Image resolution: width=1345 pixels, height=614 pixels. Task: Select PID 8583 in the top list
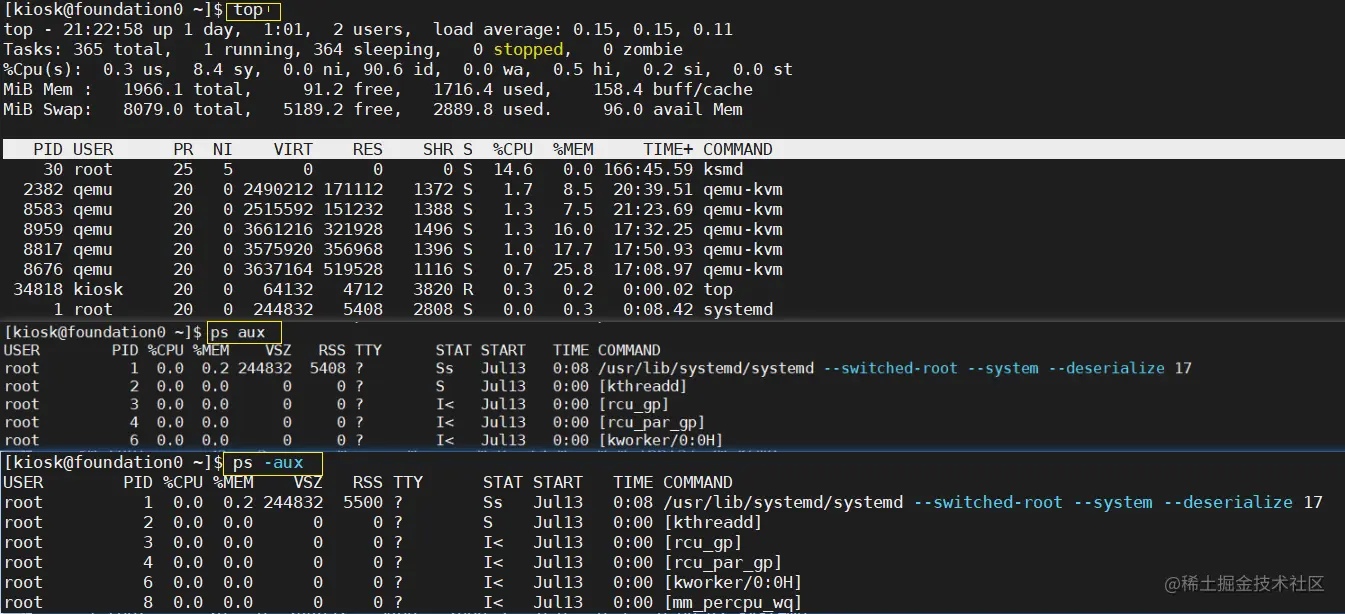click(x=43, y=209)
